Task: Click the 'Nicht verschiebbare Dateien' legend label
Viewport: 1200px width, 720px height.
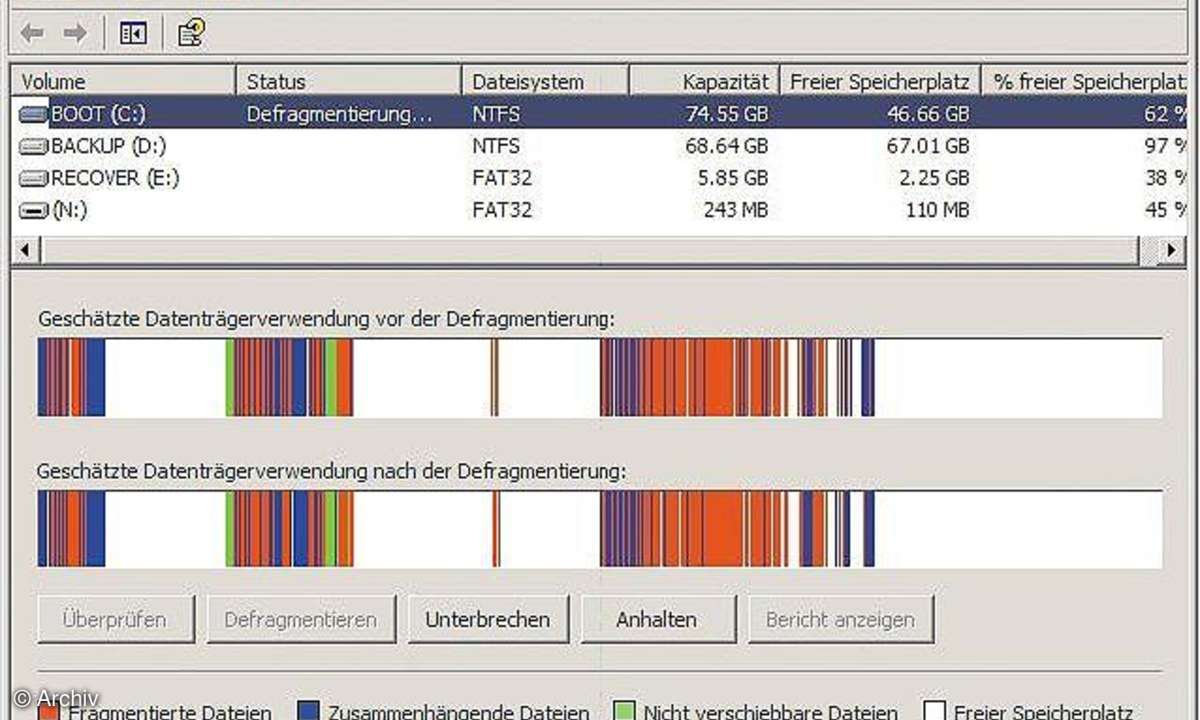Action: tap(770, 712)
